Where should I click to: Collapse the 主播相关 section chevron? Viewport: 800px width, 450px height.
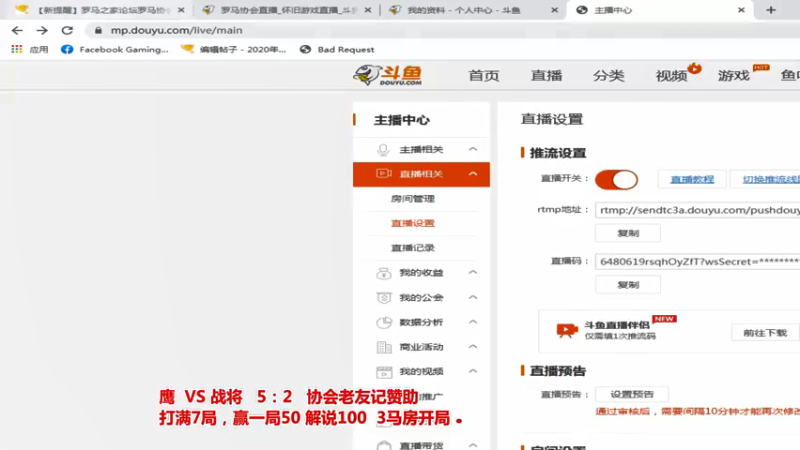(473, 149)
